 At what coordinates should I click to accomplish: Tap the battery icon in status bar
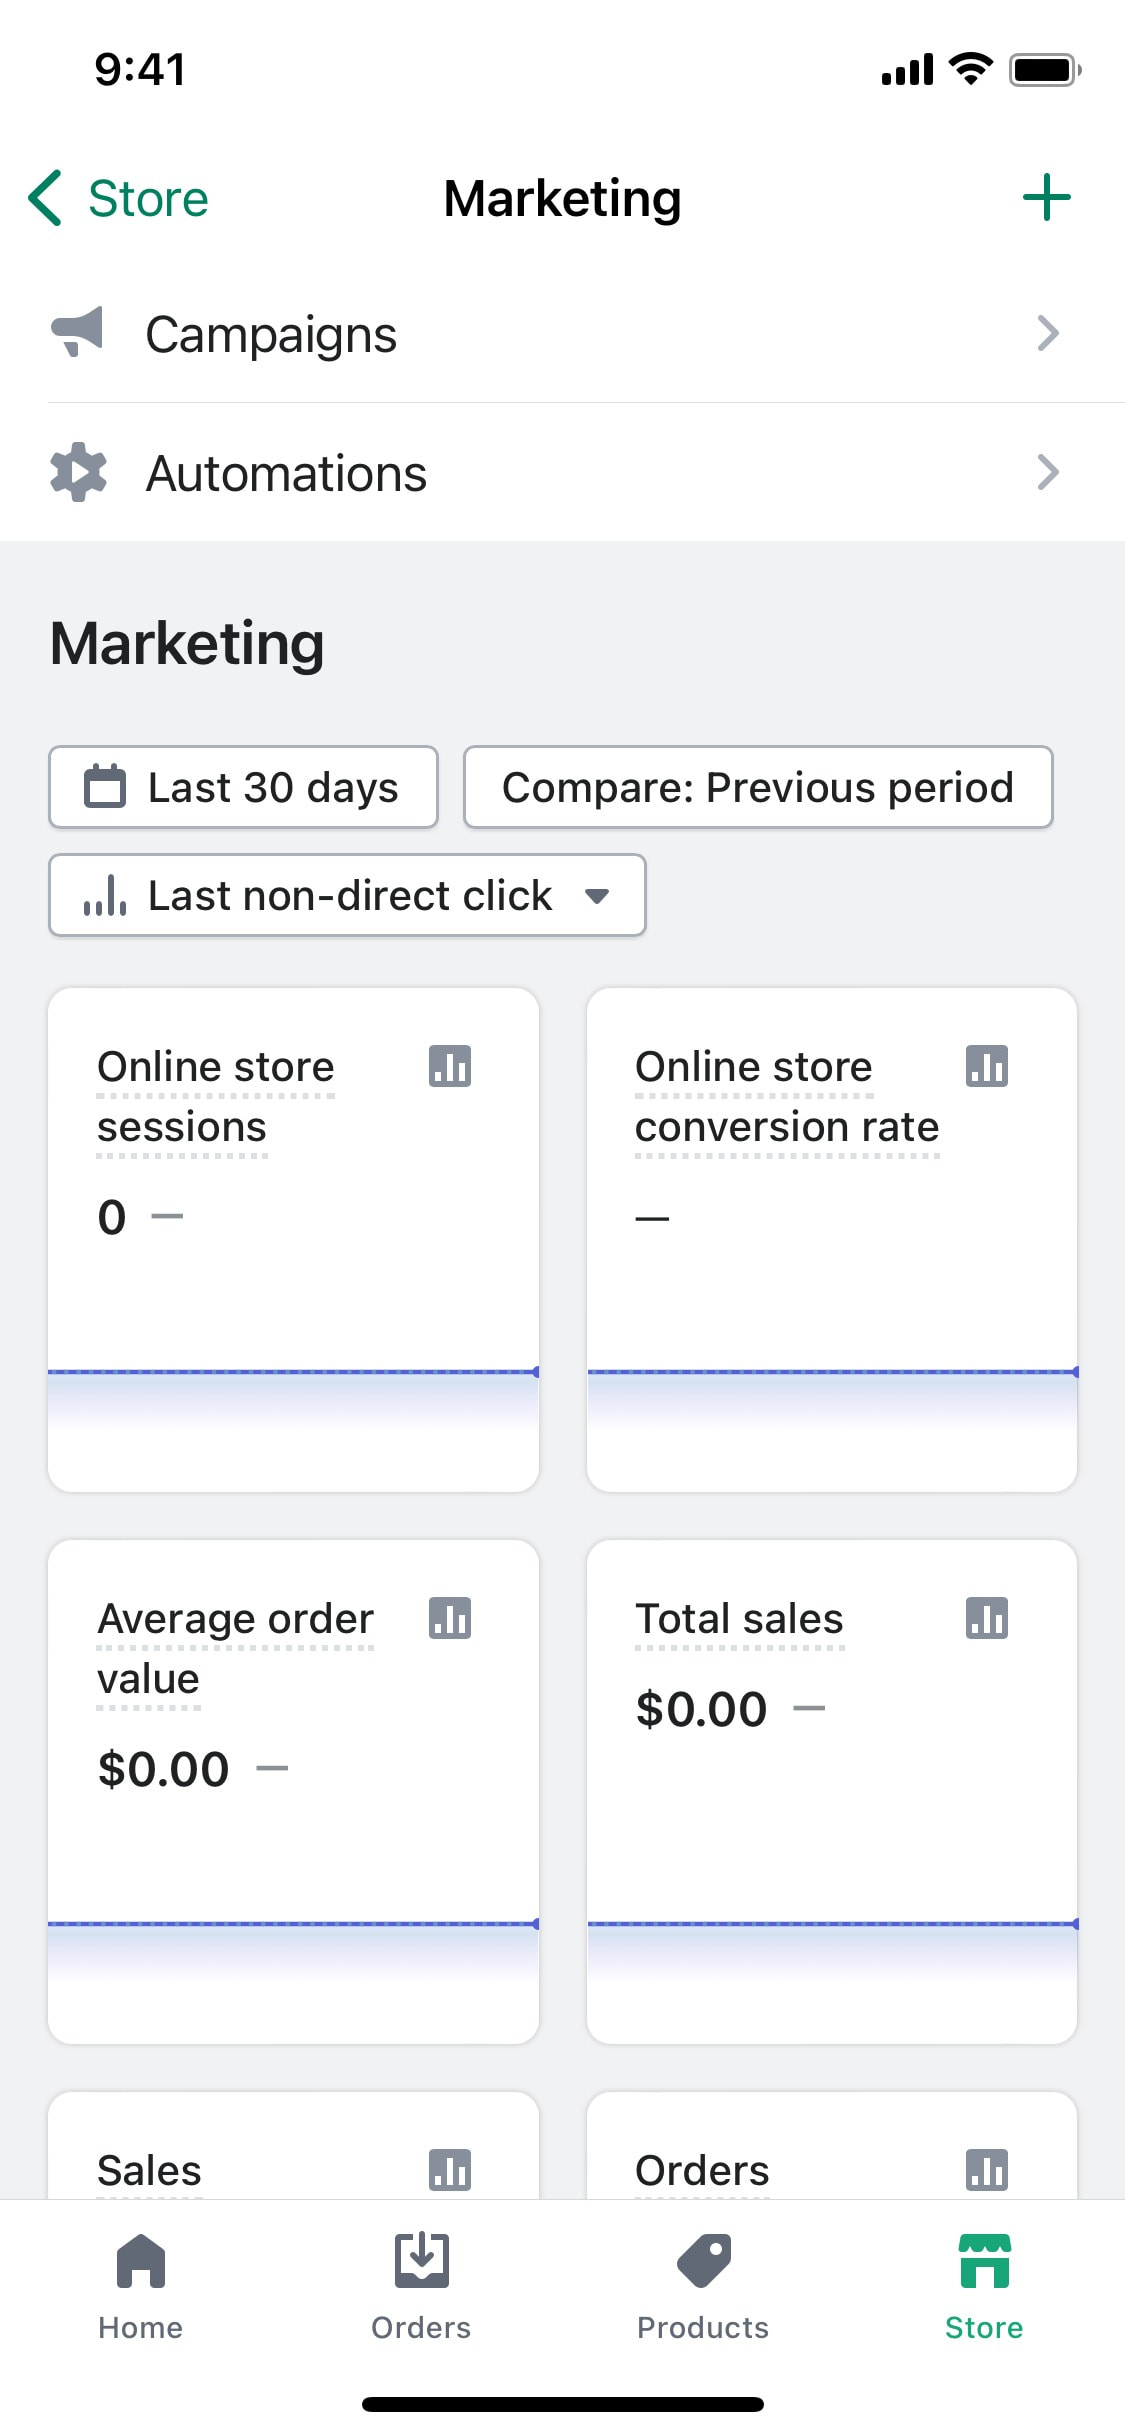tap(1045, 70)
